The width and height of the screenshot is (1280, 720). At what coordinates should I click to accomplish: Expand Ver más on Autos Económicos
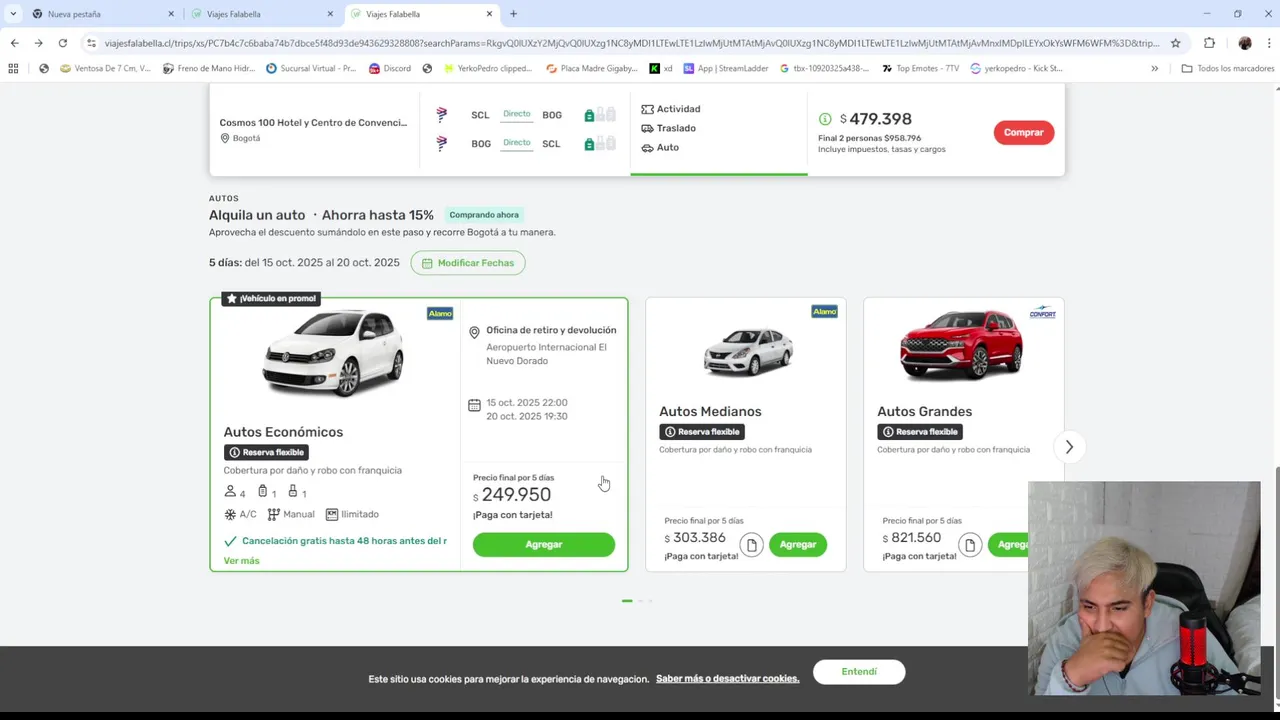241,561
